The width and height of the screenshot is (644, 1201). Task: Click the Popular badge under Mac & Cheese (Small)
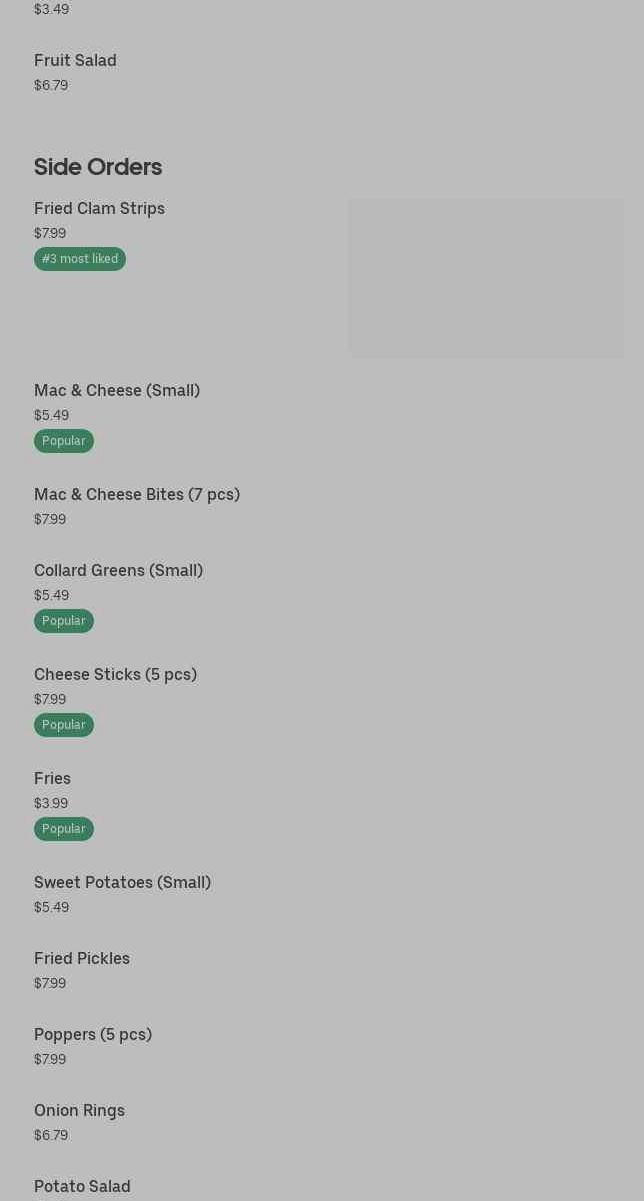(x=64, y=441)
